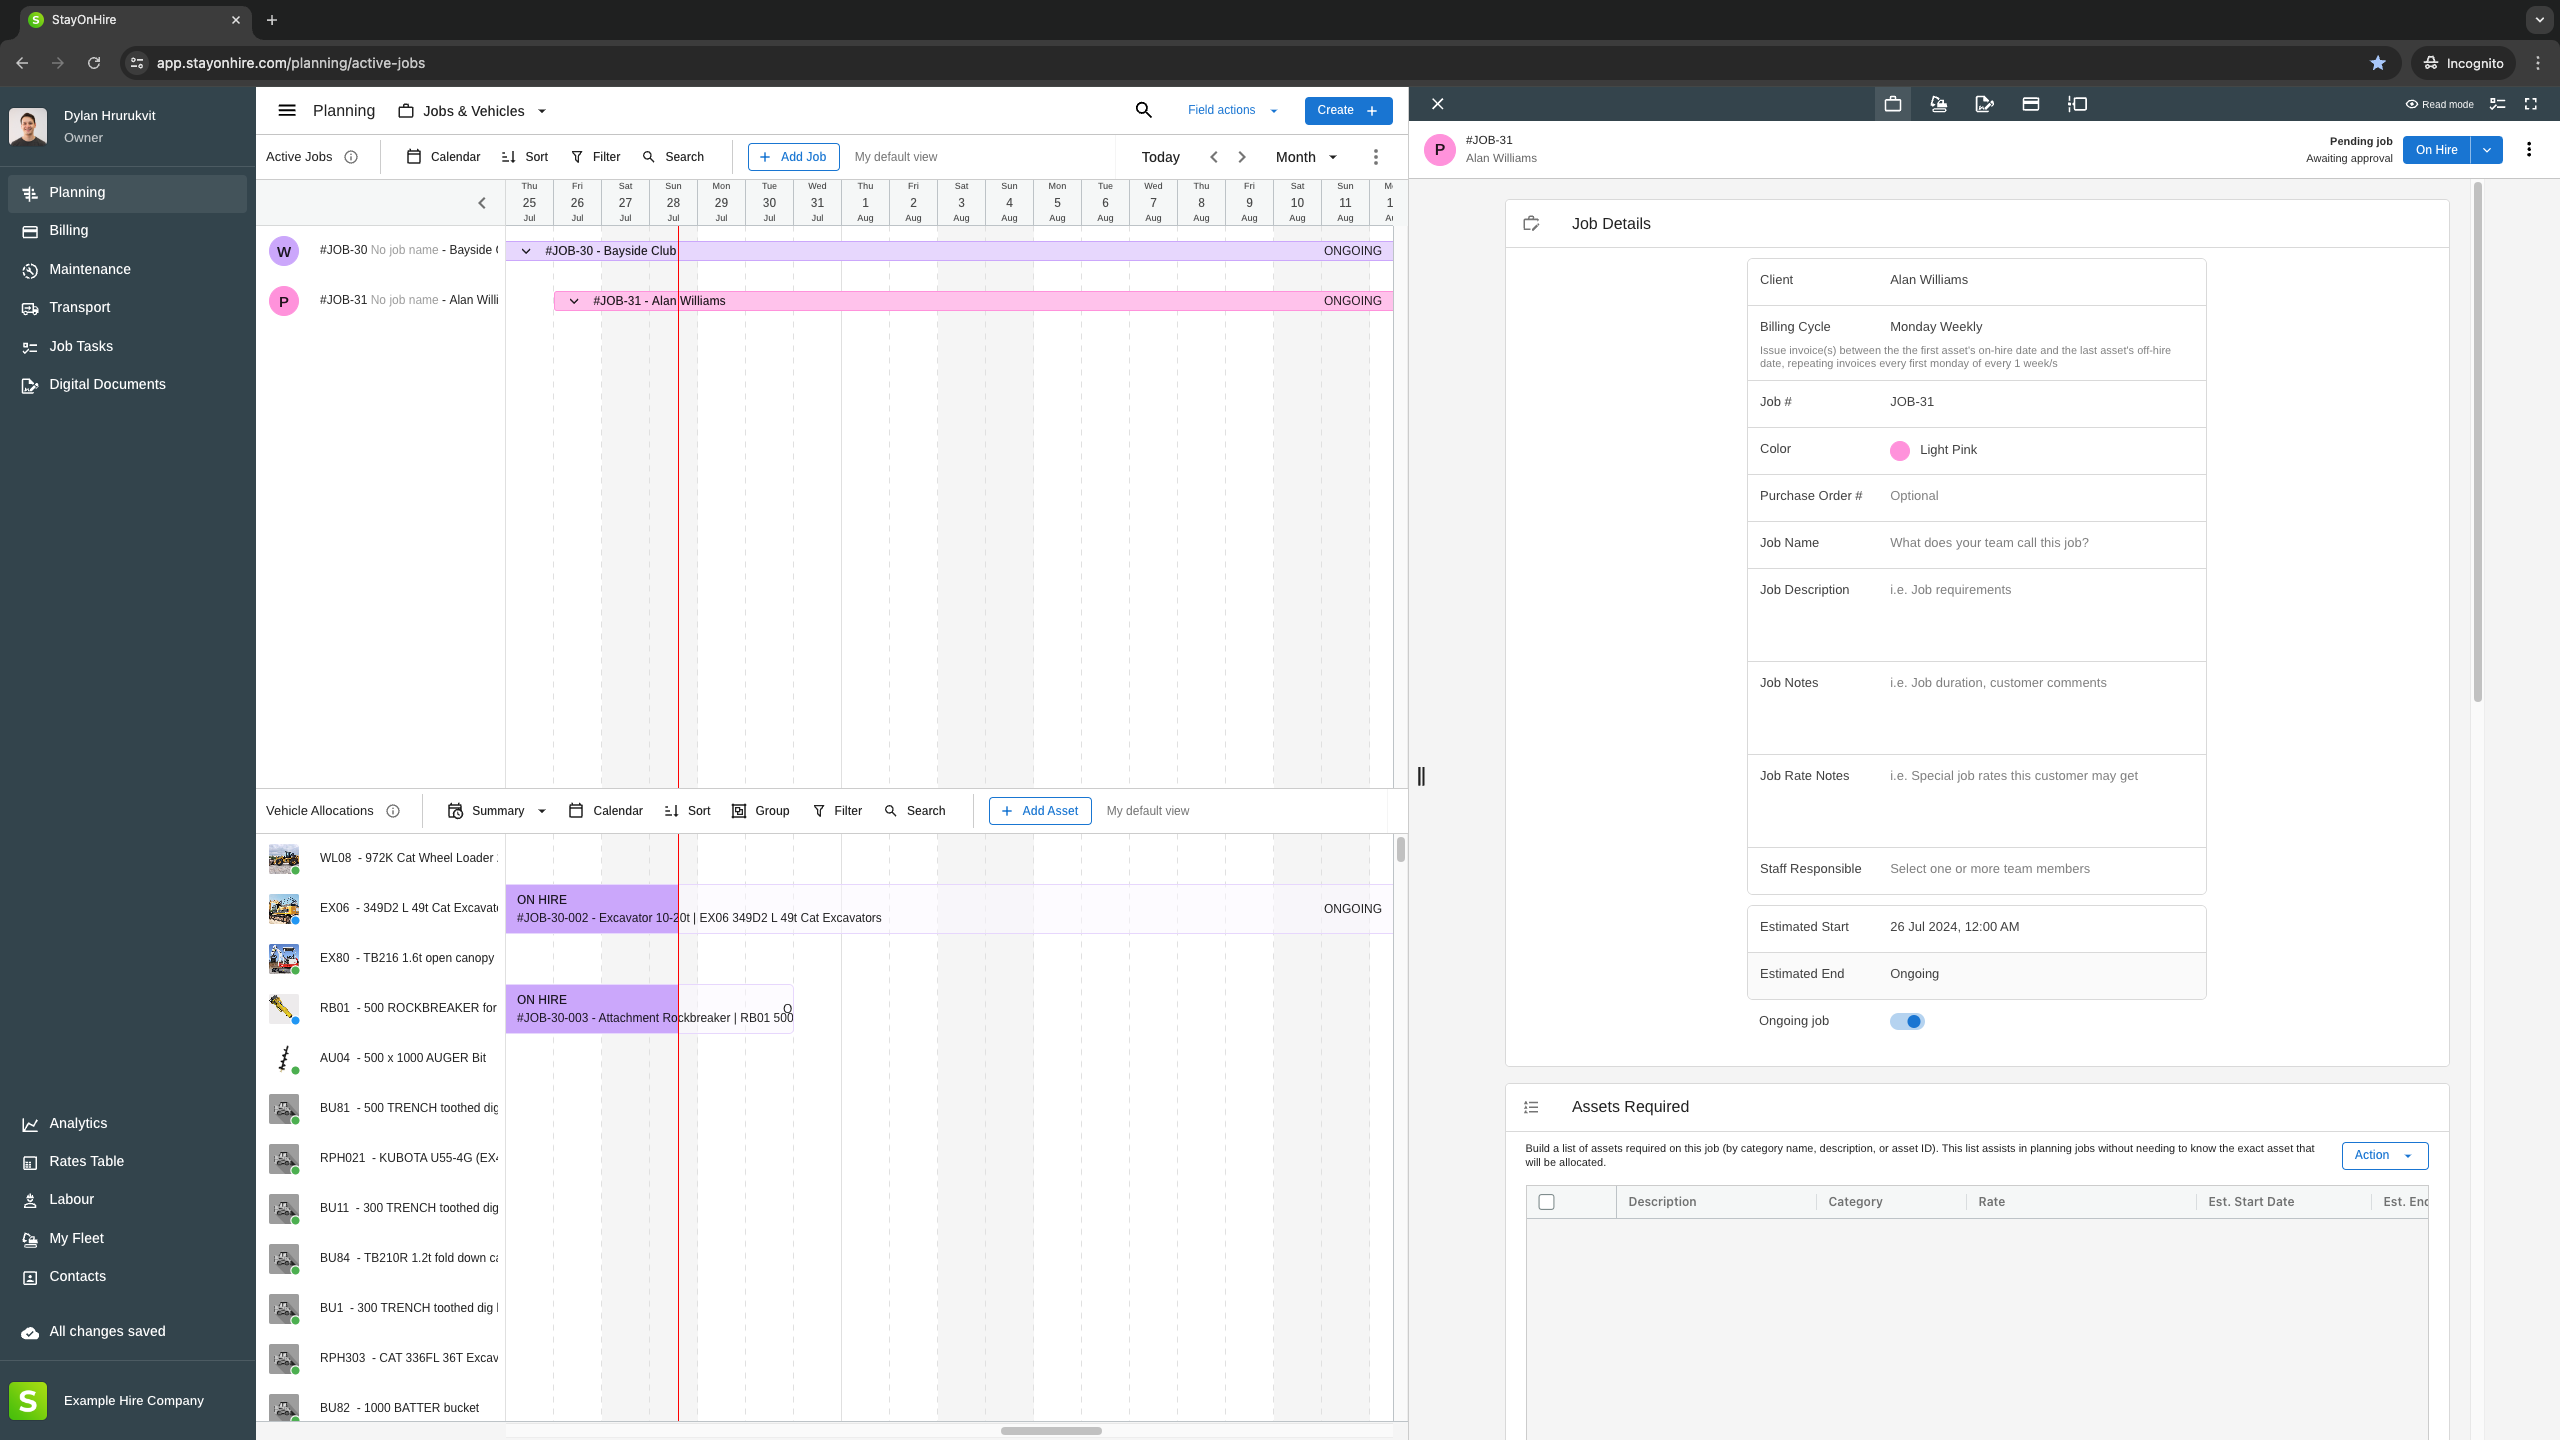Click the hamburger menu icon beside Planning
The height and width of the screenshot is (1440, 2560).
[x=287, y=111]
